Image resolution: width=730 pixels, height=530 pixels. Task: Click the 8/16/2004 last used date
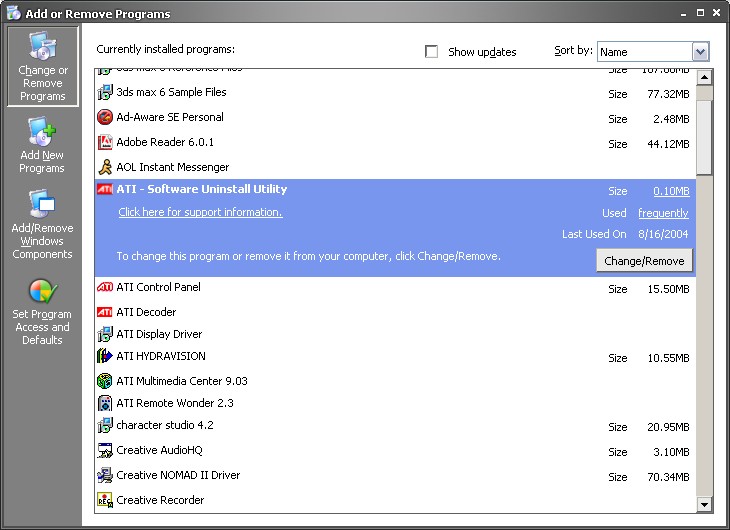663,234
